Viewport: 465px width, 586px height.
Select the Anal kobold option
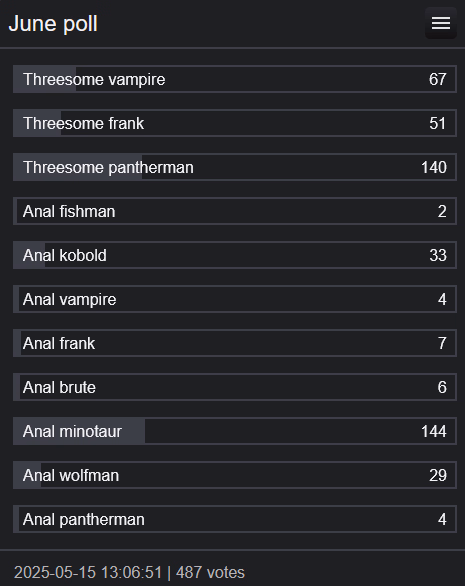[235, 255]
